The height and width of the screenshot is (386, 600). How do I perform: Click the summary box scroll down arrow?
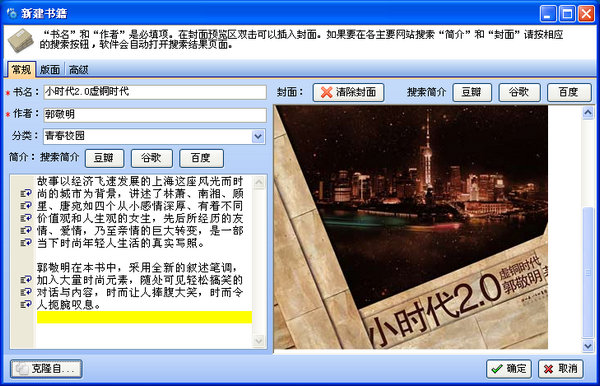click(x=259, y=340)
